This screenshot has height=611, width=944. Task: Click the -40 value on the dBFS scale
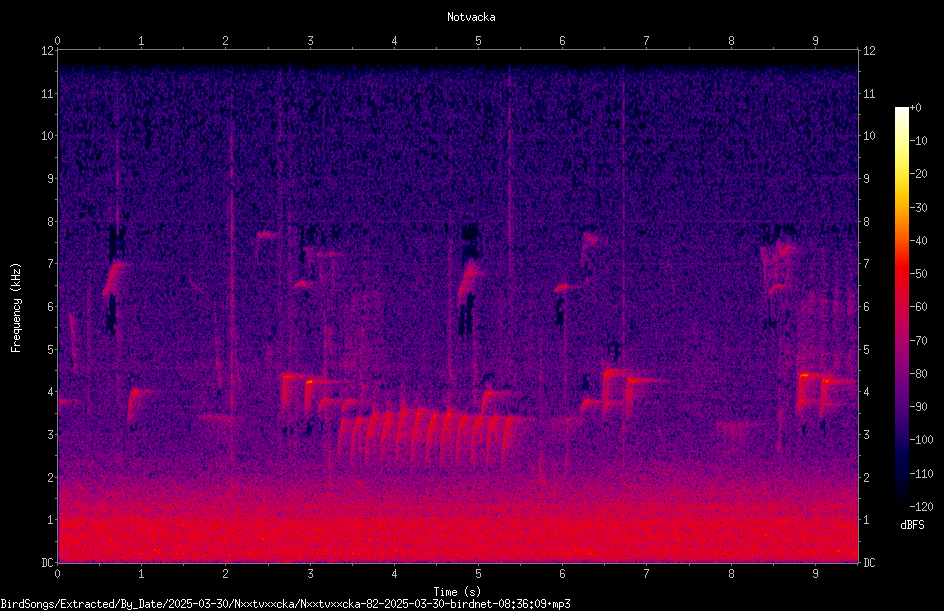[x=918, y=241]
